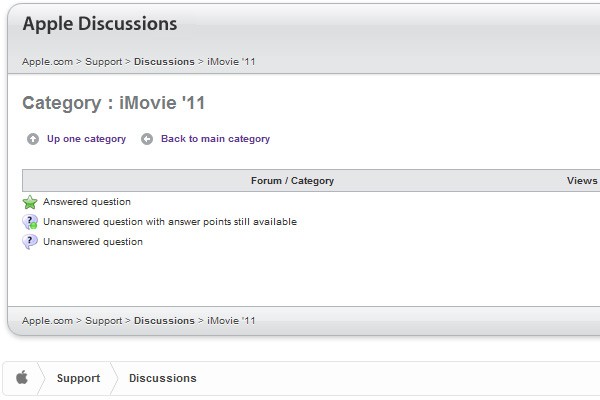Click iMovie '11 in the bottom breadcrumb
This screenshot has height=400, width=600.
(x=231, y=320)
